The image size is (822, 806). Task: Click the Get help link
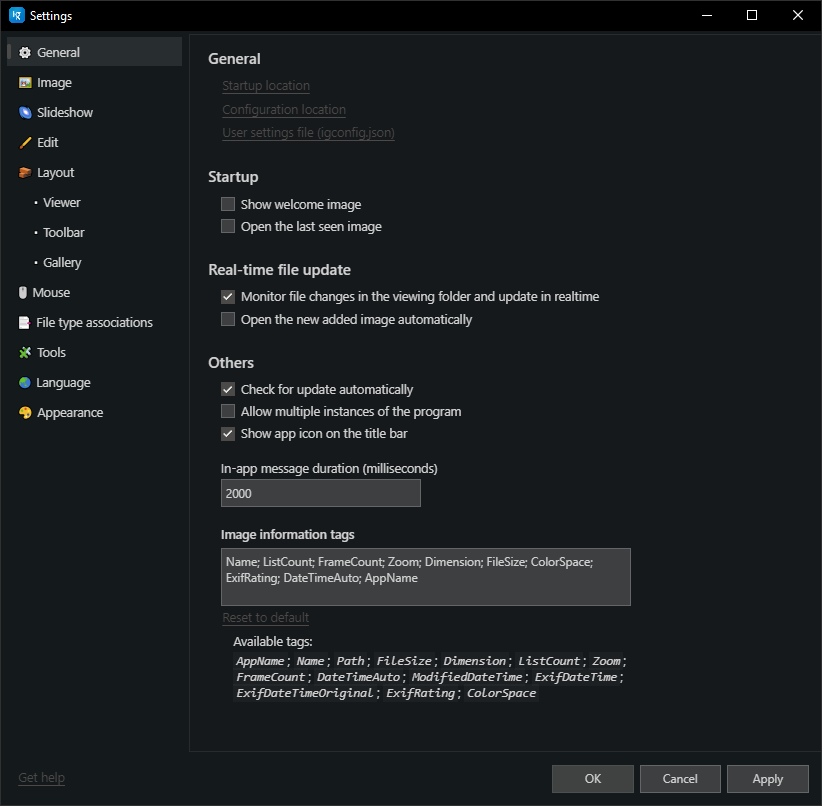click(41, 778)
